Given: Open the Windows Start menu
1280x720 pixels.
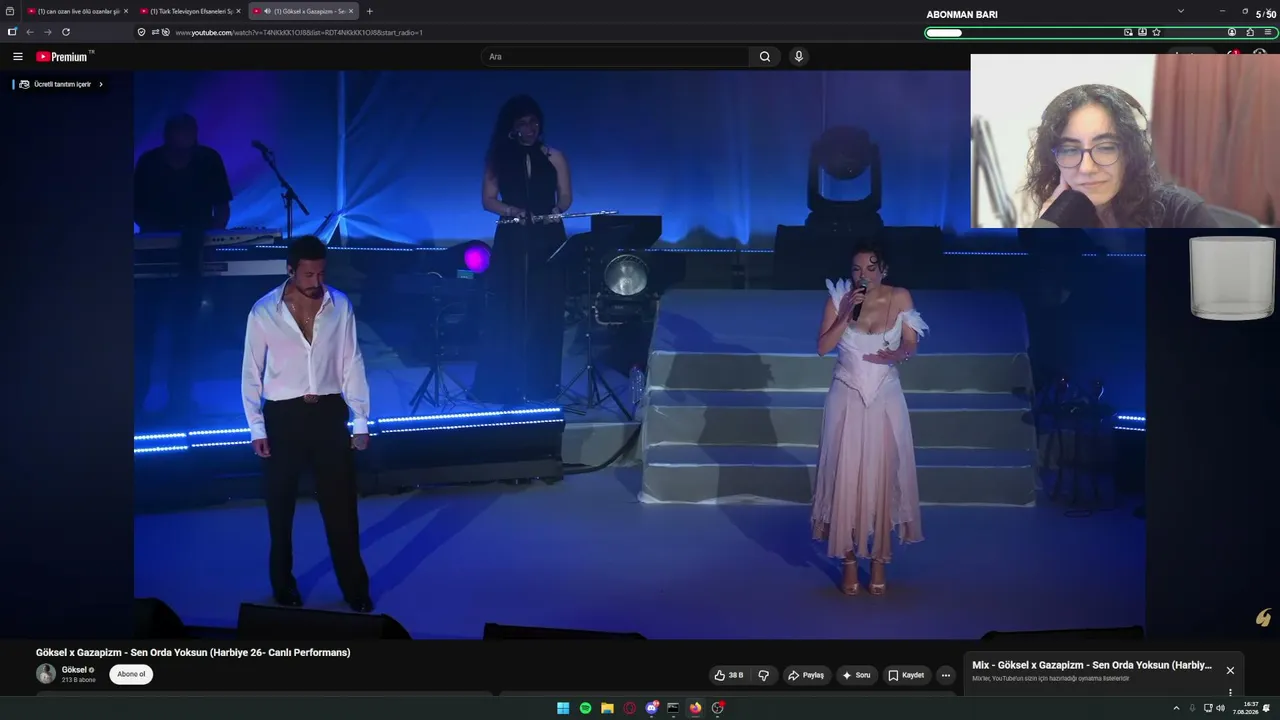Looking at the screenshot, I should (x=563, y=708).
